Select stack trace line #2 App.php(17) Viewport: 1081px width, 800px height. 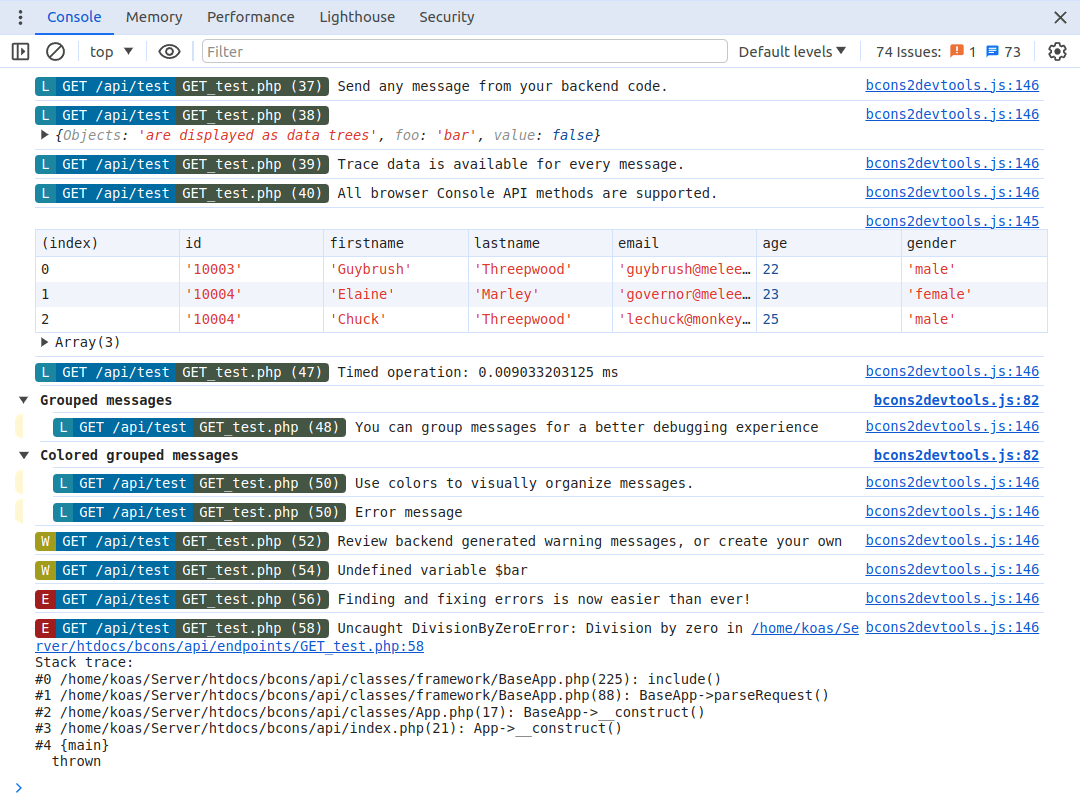[370, 712]
